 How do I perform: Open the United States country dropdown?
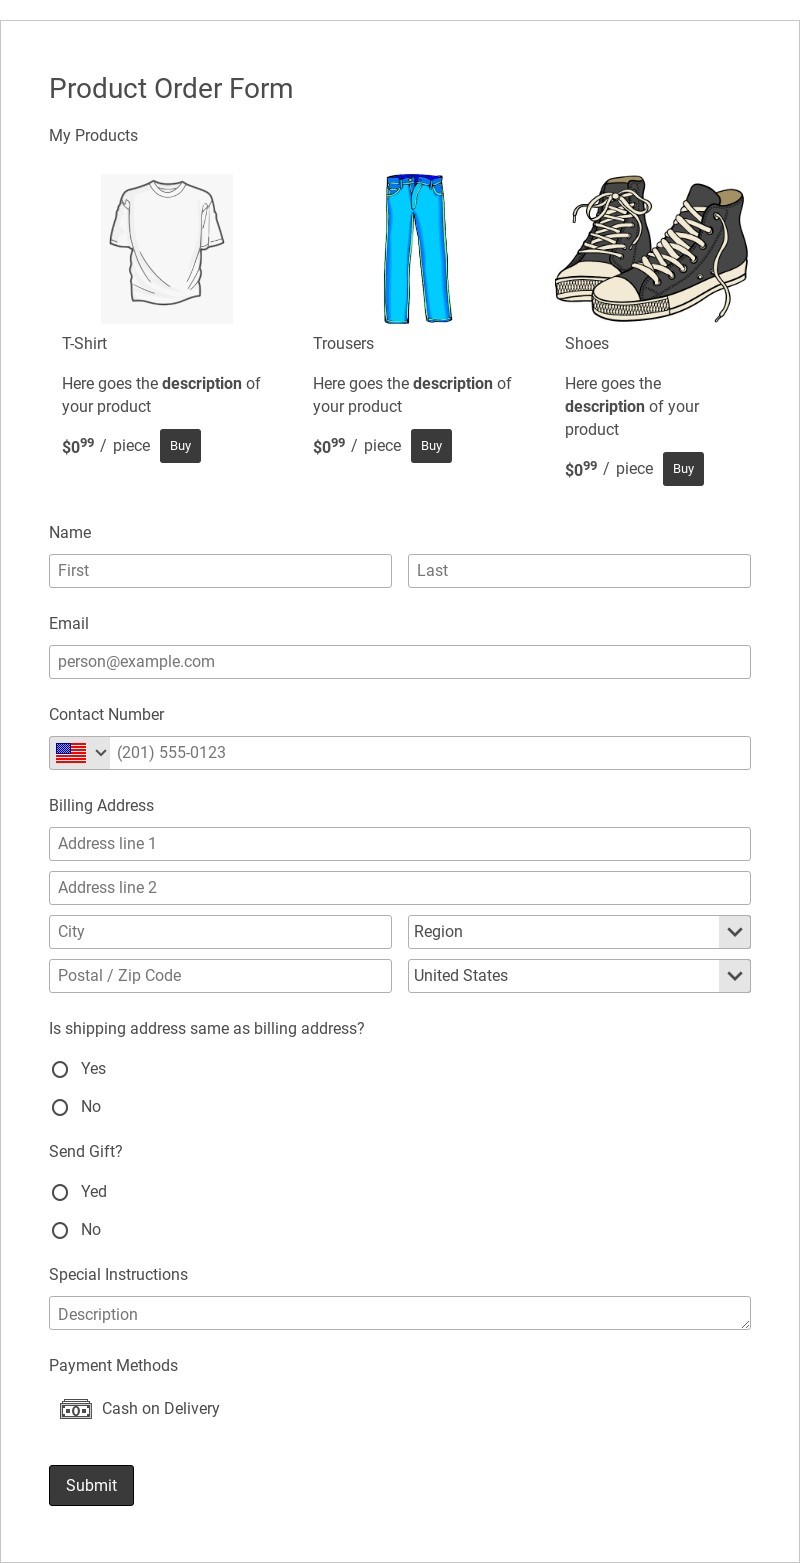[x=579, y=976]
